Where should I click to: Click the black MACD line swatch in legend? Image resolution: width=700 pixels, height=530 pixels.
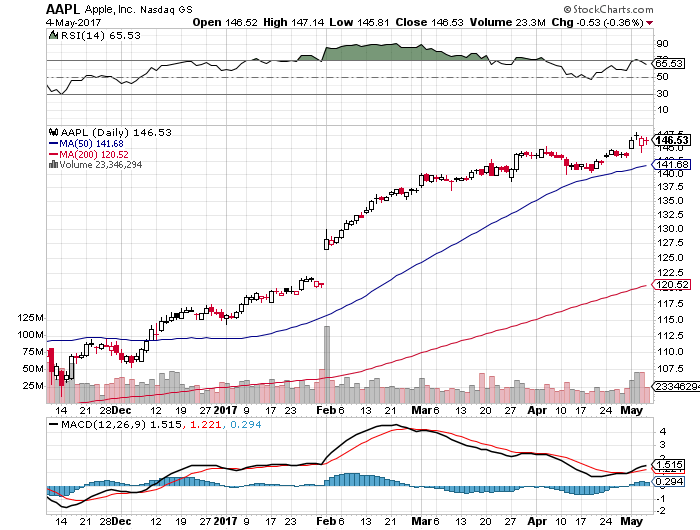[54, 425]
